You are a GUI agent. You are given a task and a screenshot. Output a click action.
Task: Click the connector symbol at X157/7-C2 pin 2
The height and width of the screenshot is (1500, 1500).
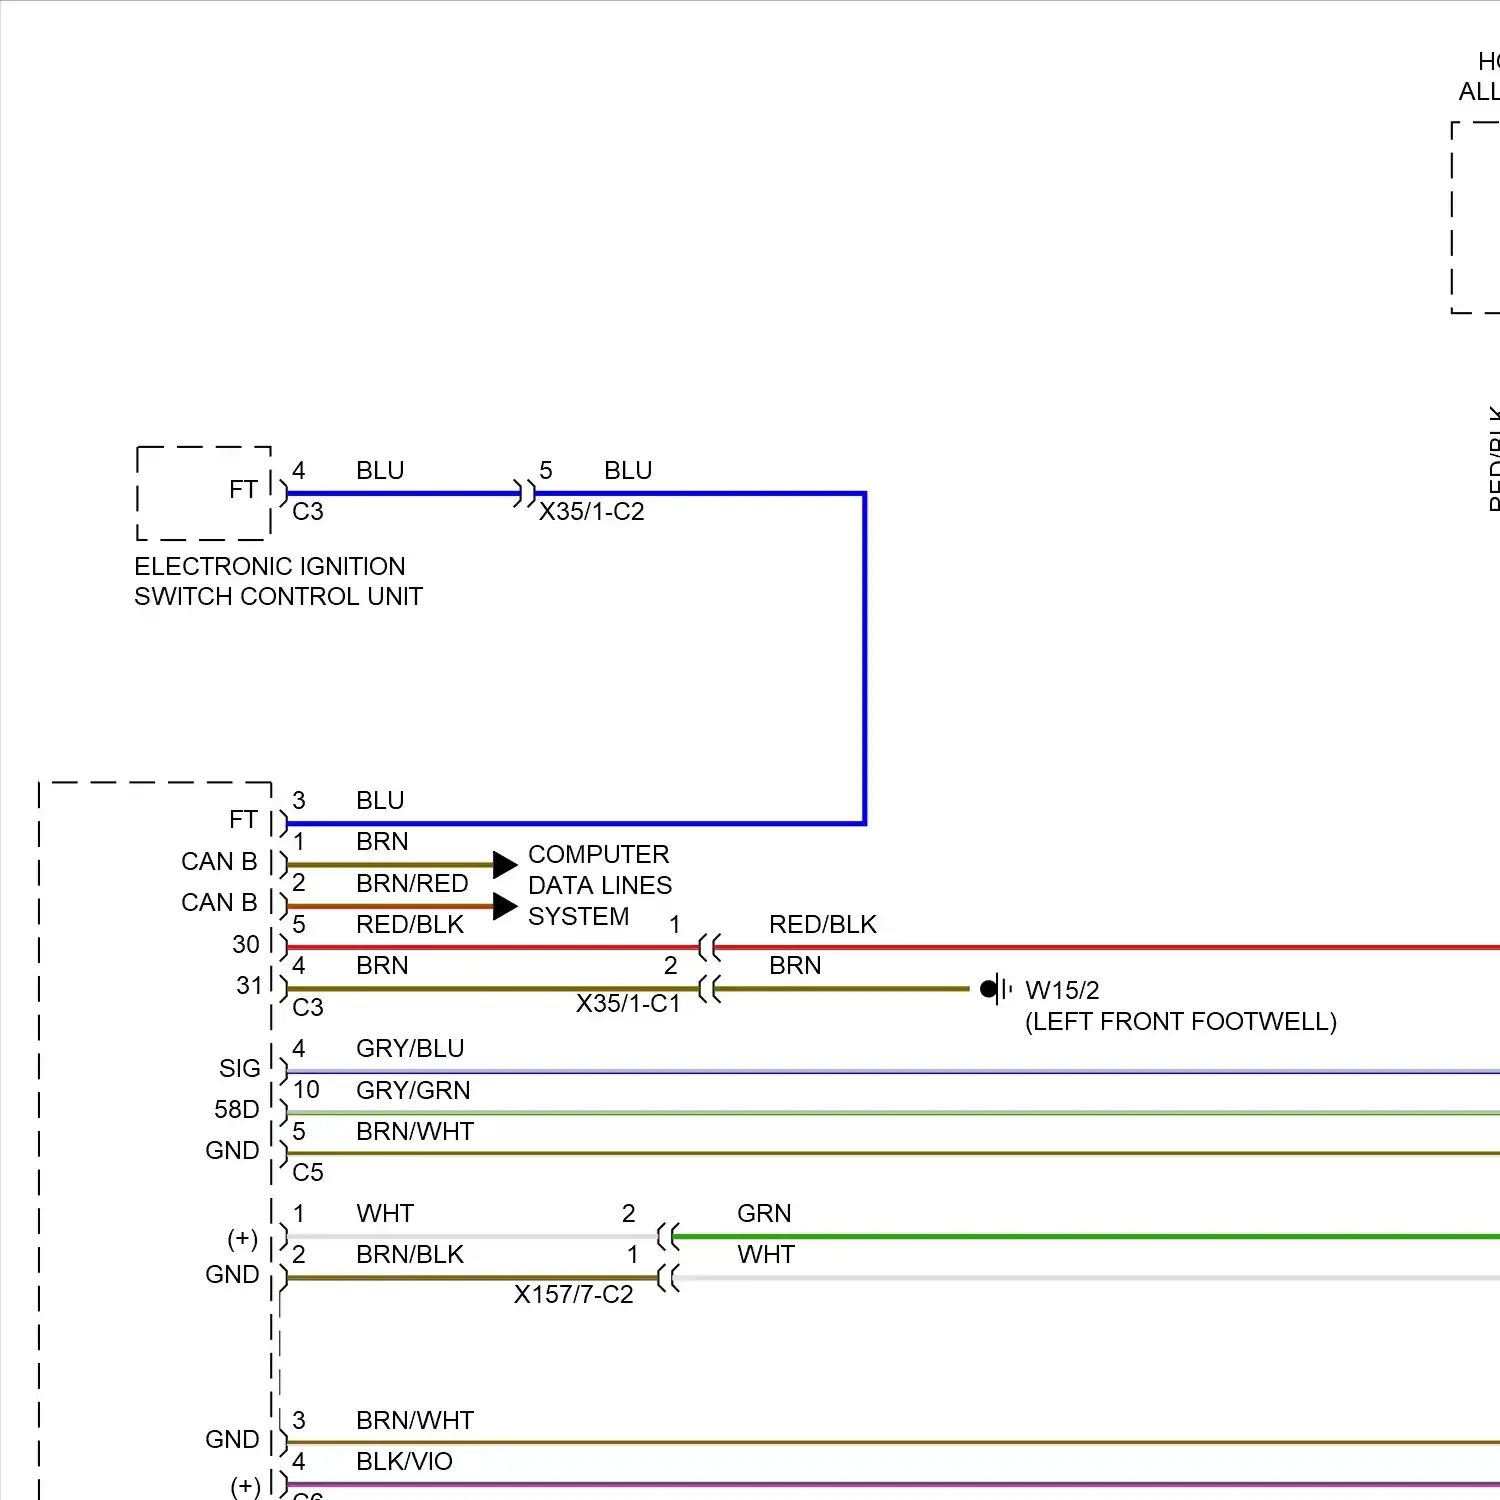click(x=668, y=1237)
